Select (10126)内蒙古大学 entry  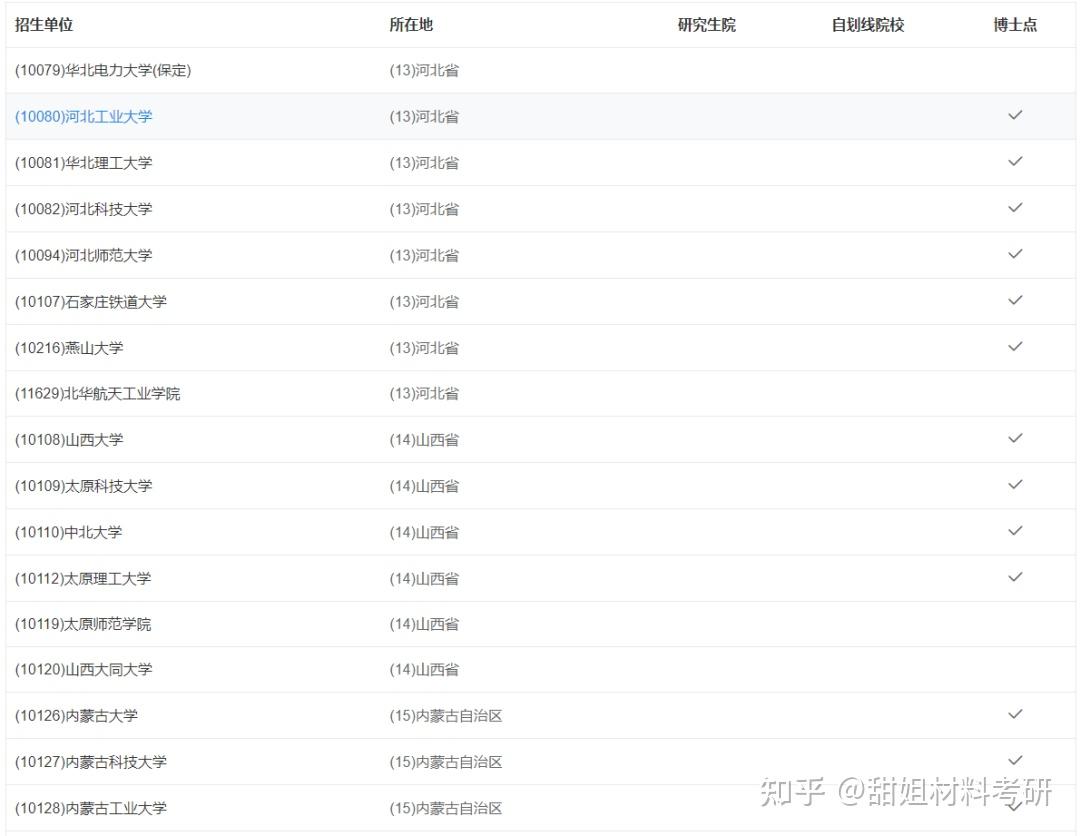(76, 715)
